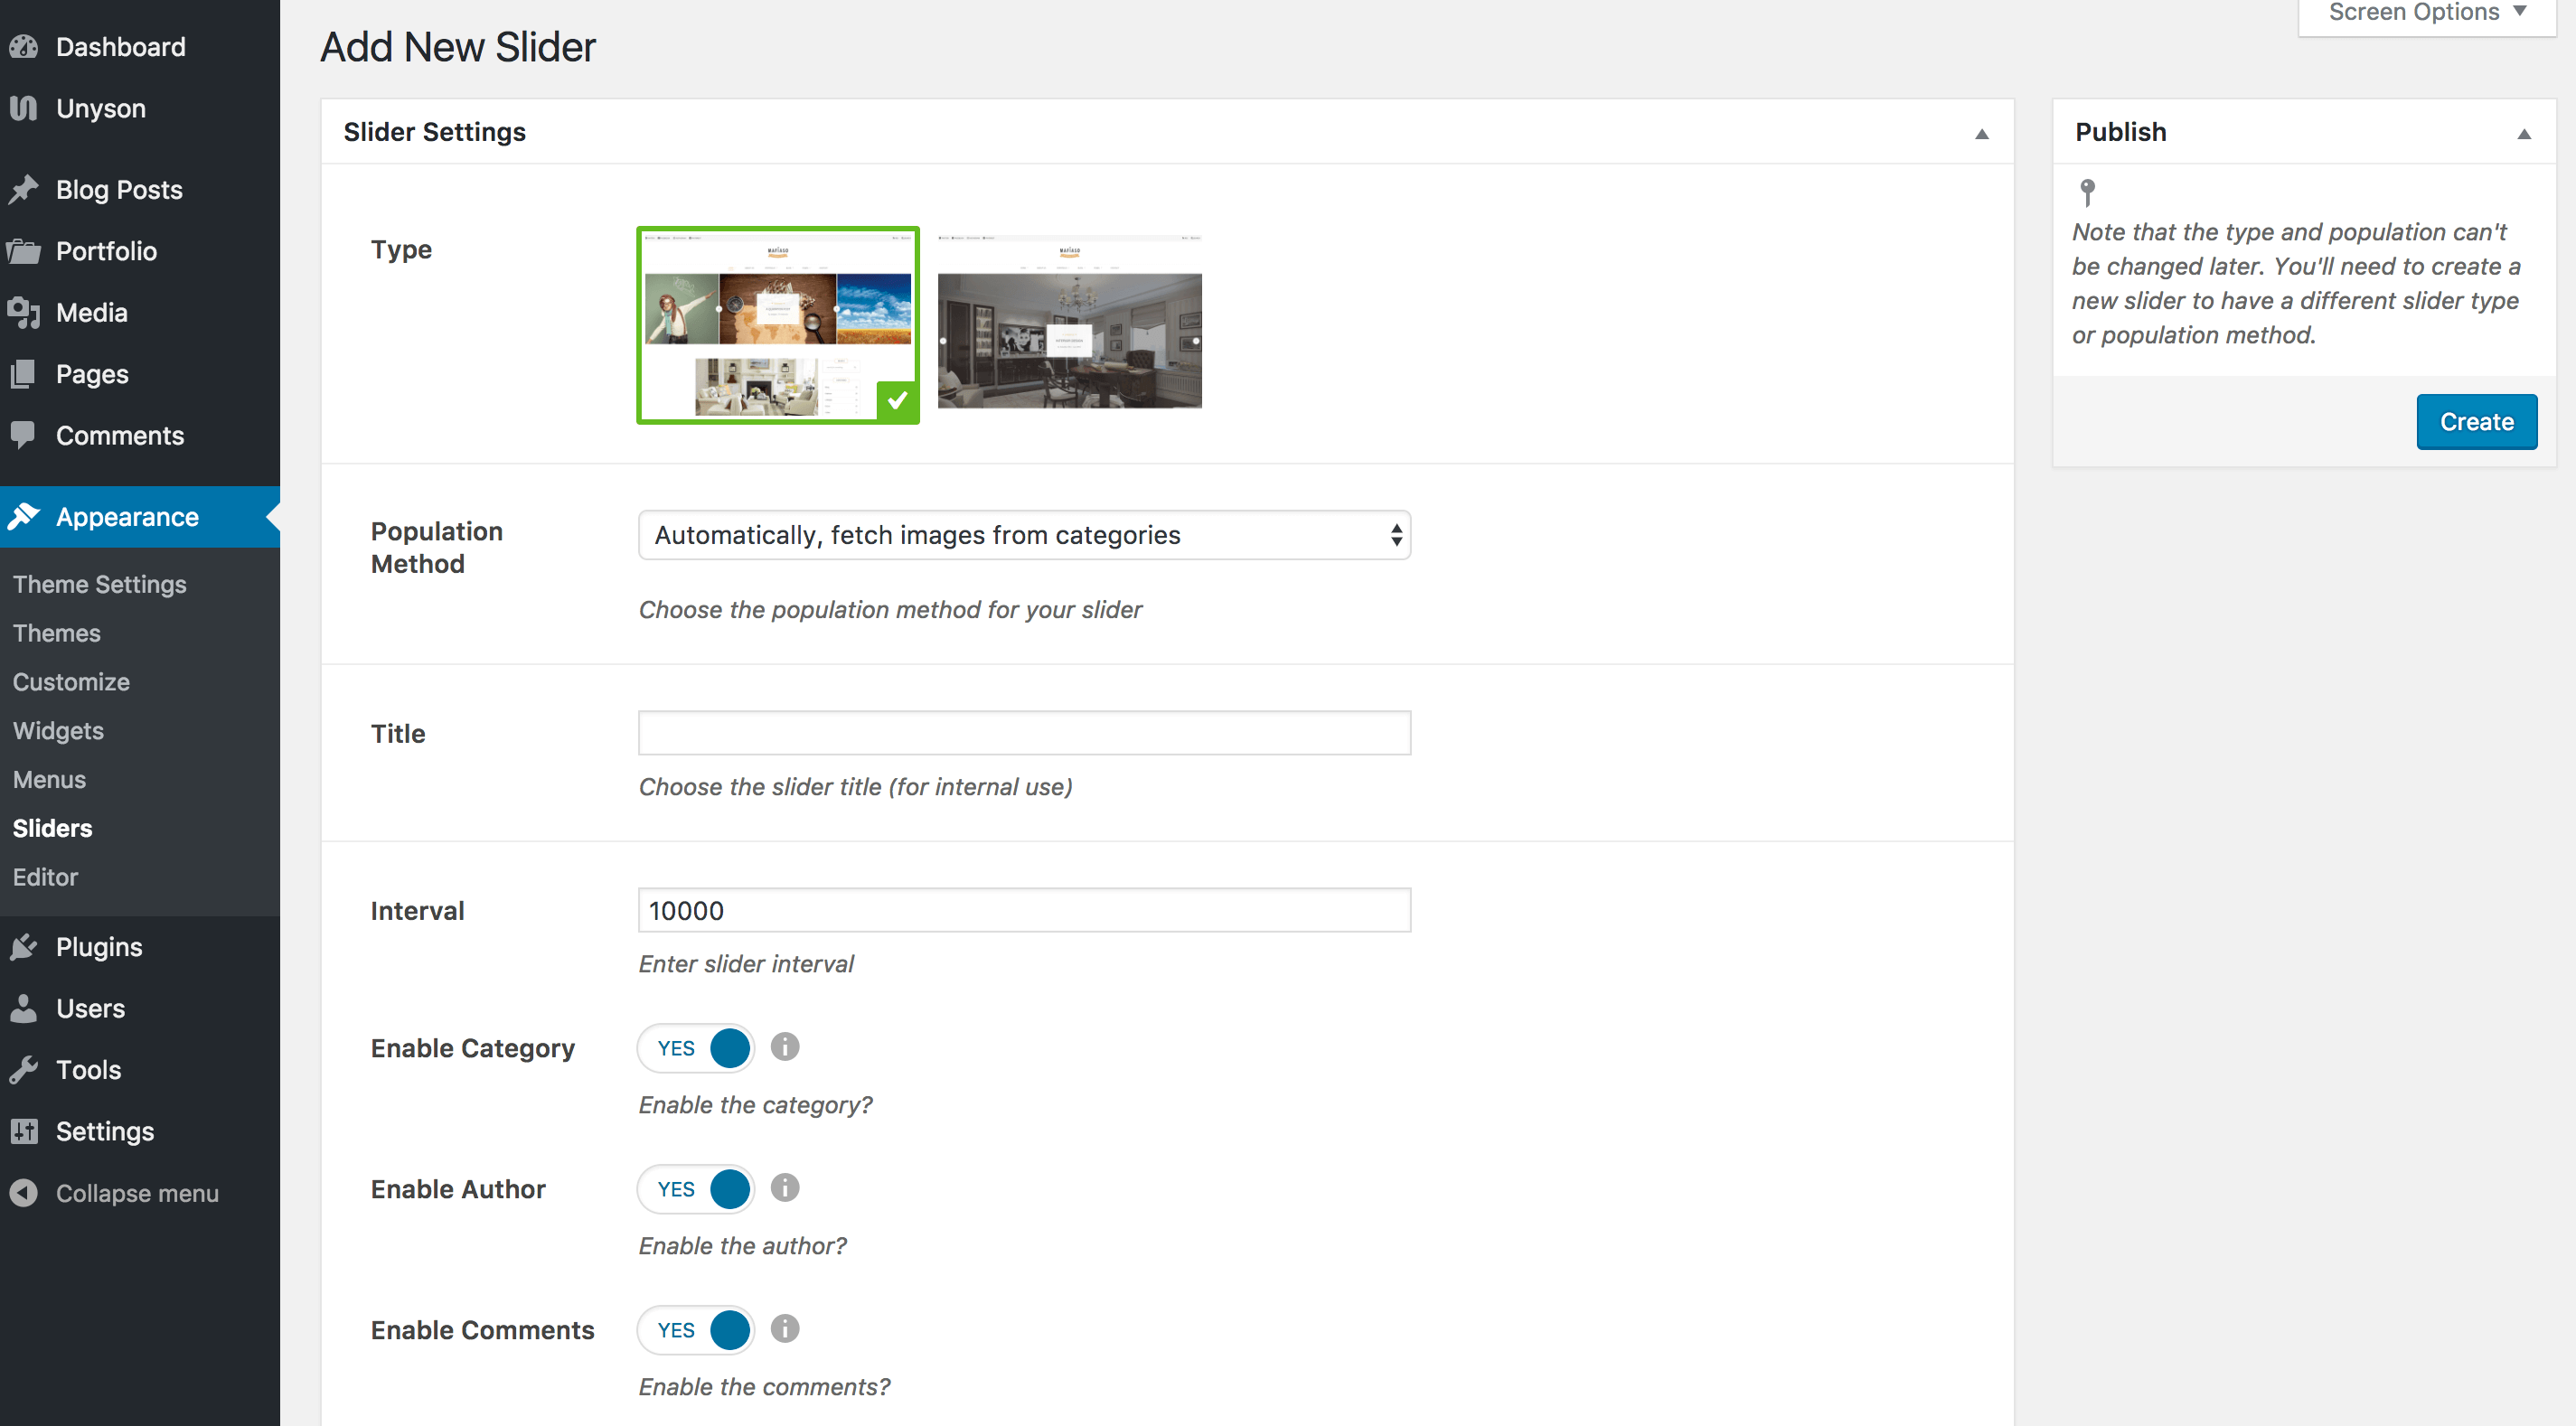The width and height of the screenshot is (2576, 1426).
Task: Click Collapse menu link
Action: [x=137, y=1193]
